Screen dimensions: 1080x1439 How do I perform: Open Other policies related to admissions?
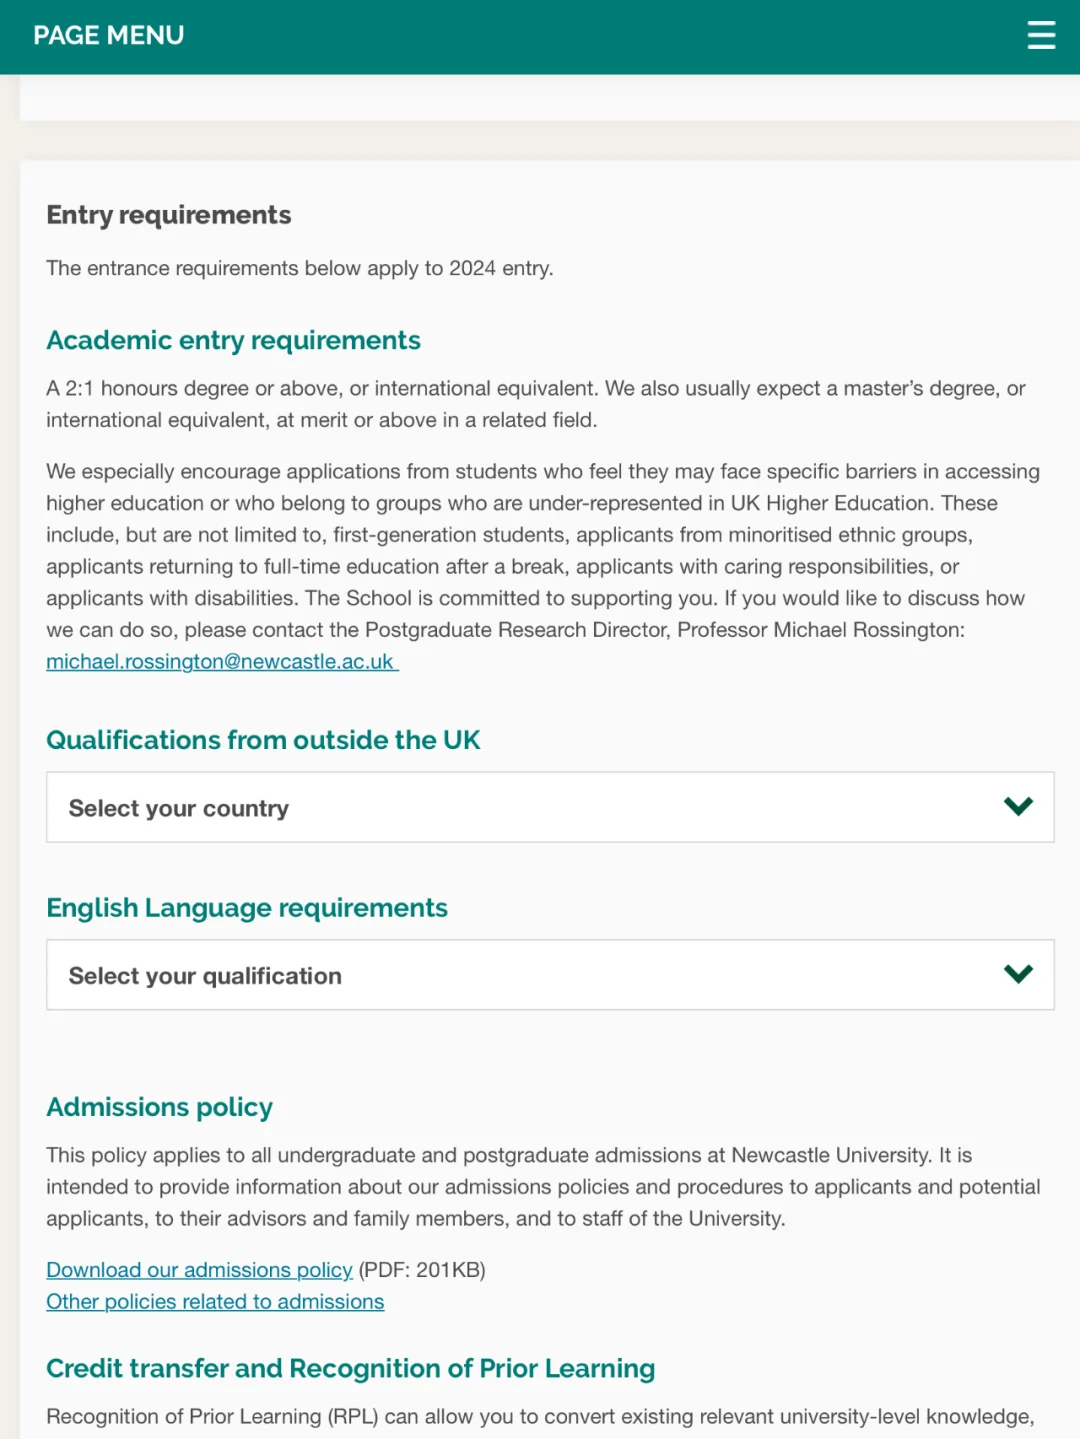pos(215,1302)
